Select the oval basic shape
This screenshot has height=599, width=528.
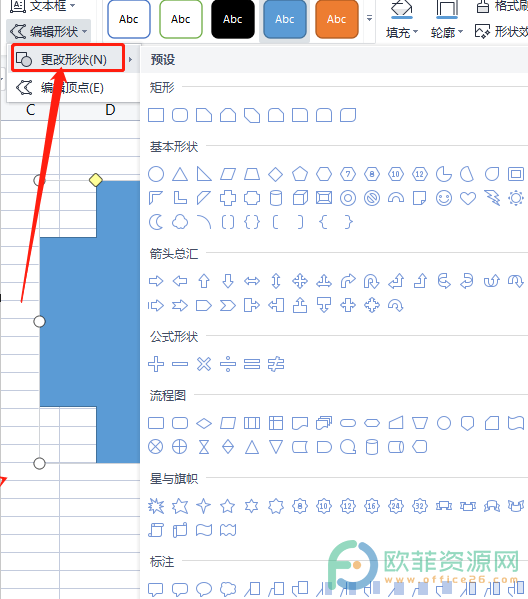tap(156, 174)
